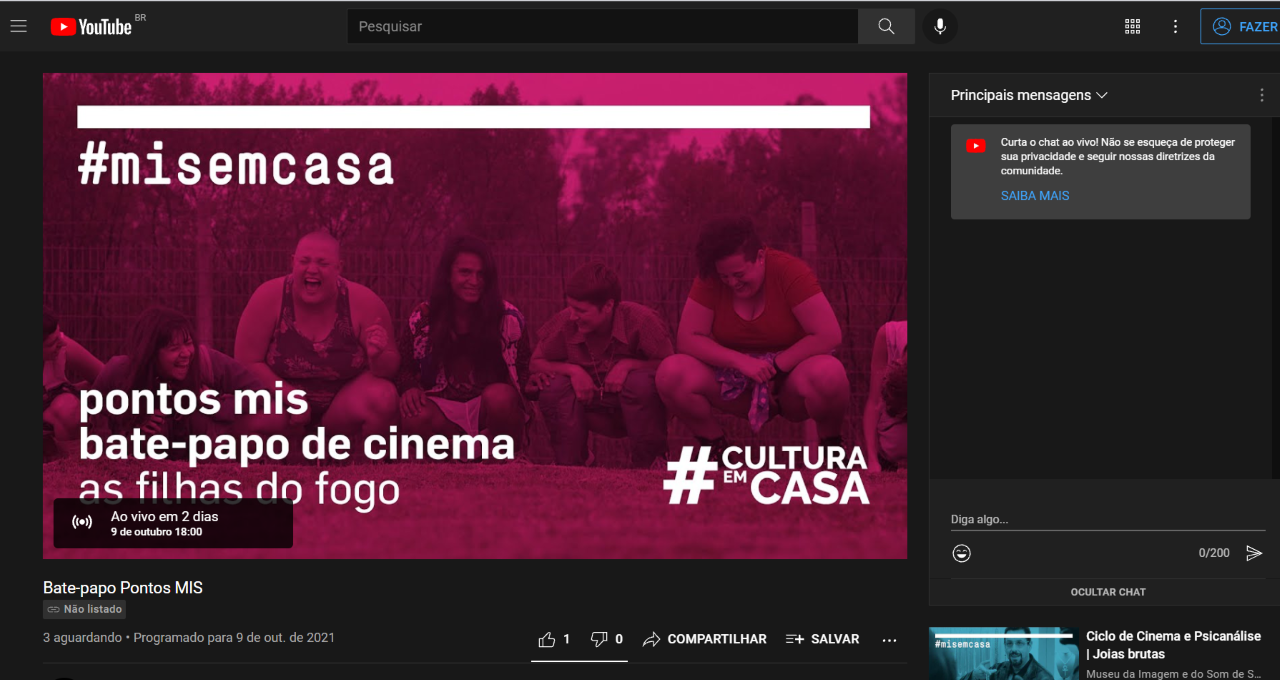Click Compartilhar to share video
The height and width of the screenshot is (680, 1280).
(705, 639)
